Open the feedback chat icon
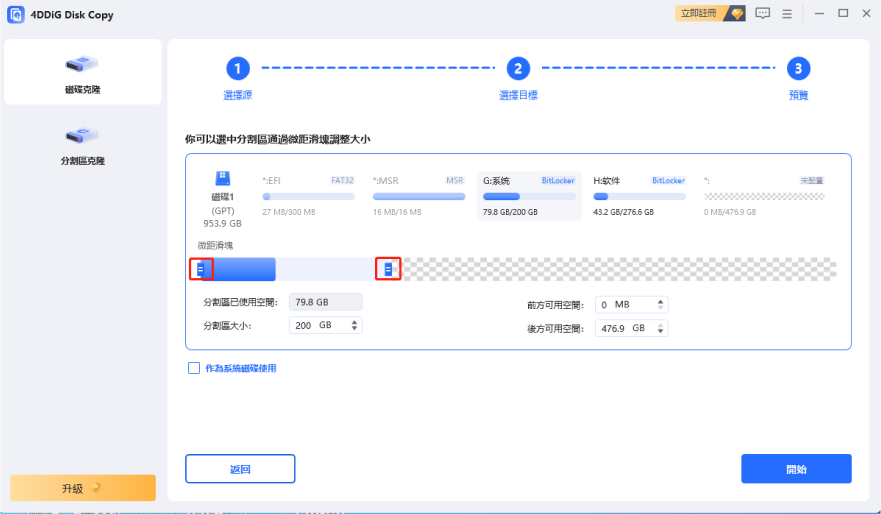The height and width of the screenshot is (514, 881). (x=762, y=13)
